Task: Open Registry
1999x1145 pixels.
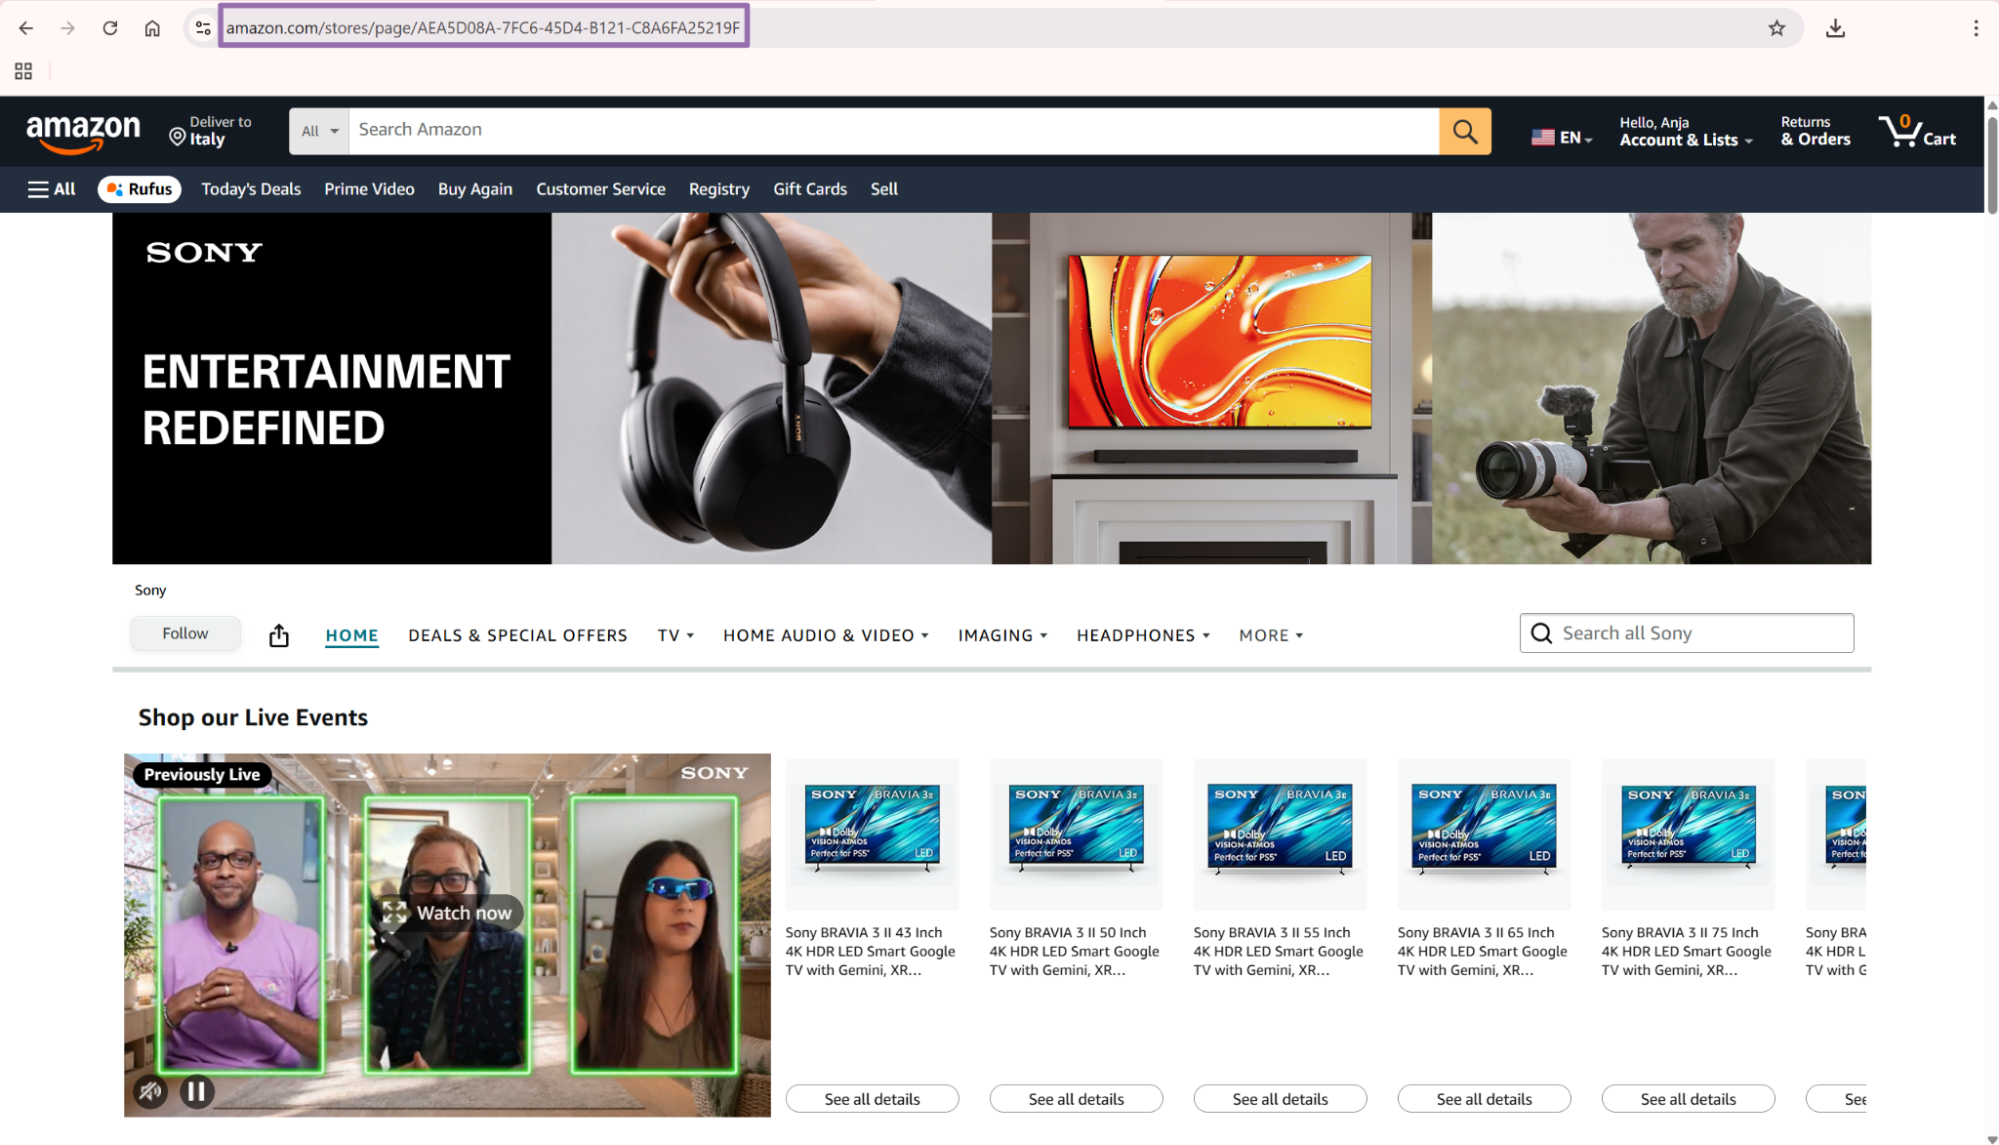Action: click(x=719, y=189)
